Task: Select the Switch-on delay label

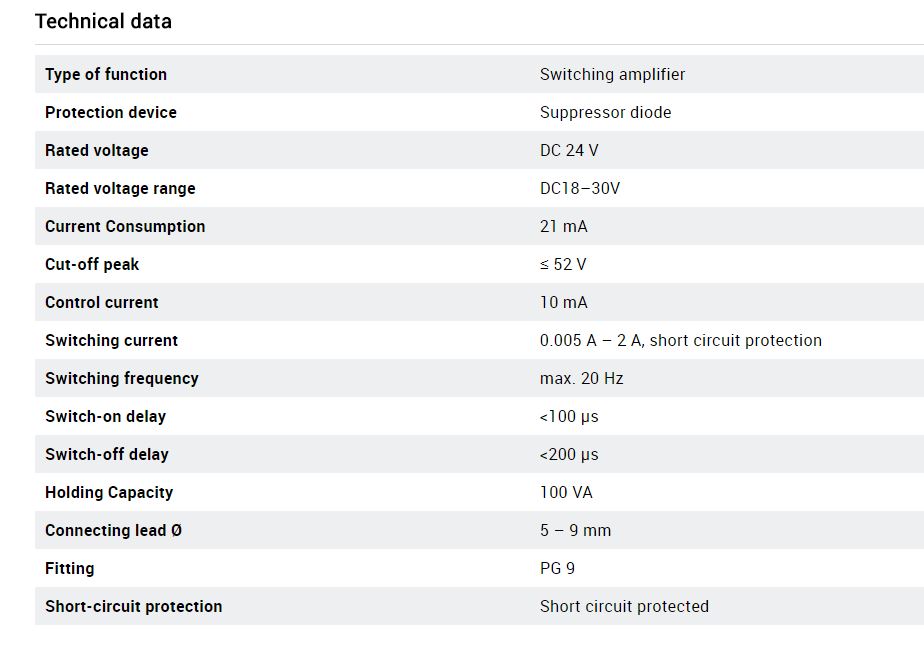Action: click(x=105, y=417)
